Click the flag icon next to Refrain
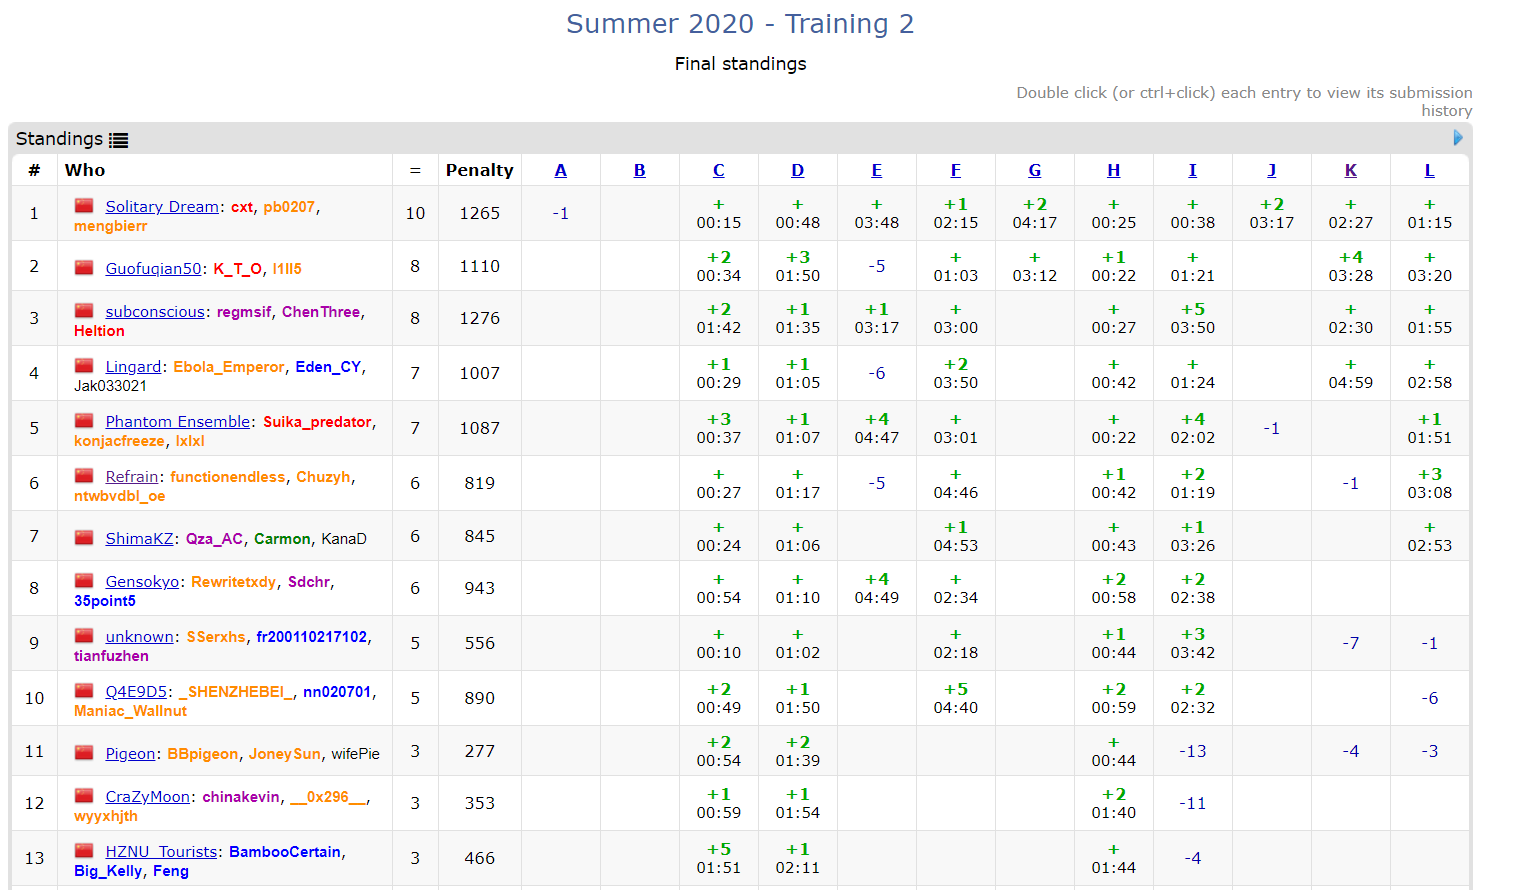 [x=84, y=476]
